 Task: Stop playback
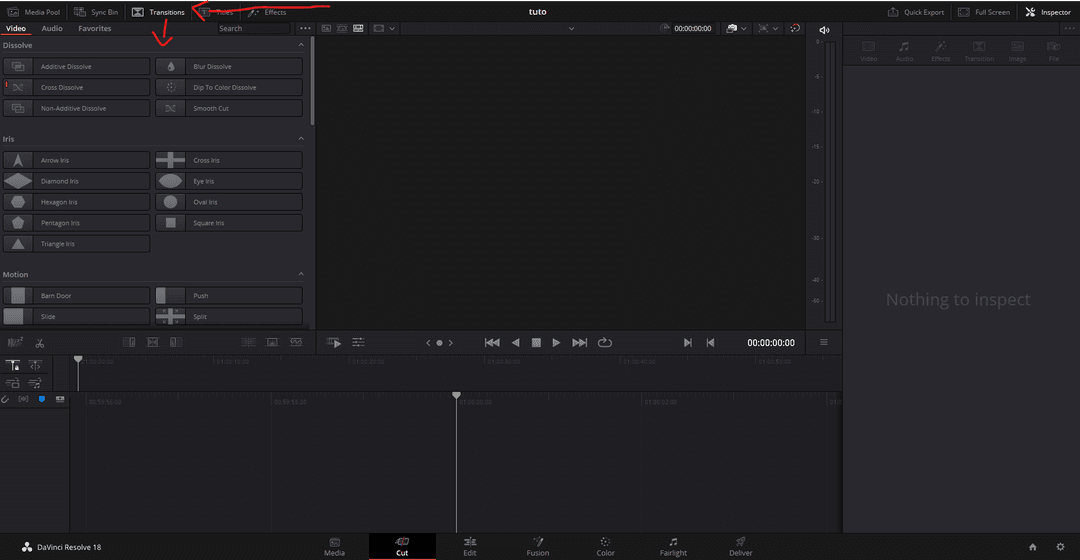tap(536, 342)
